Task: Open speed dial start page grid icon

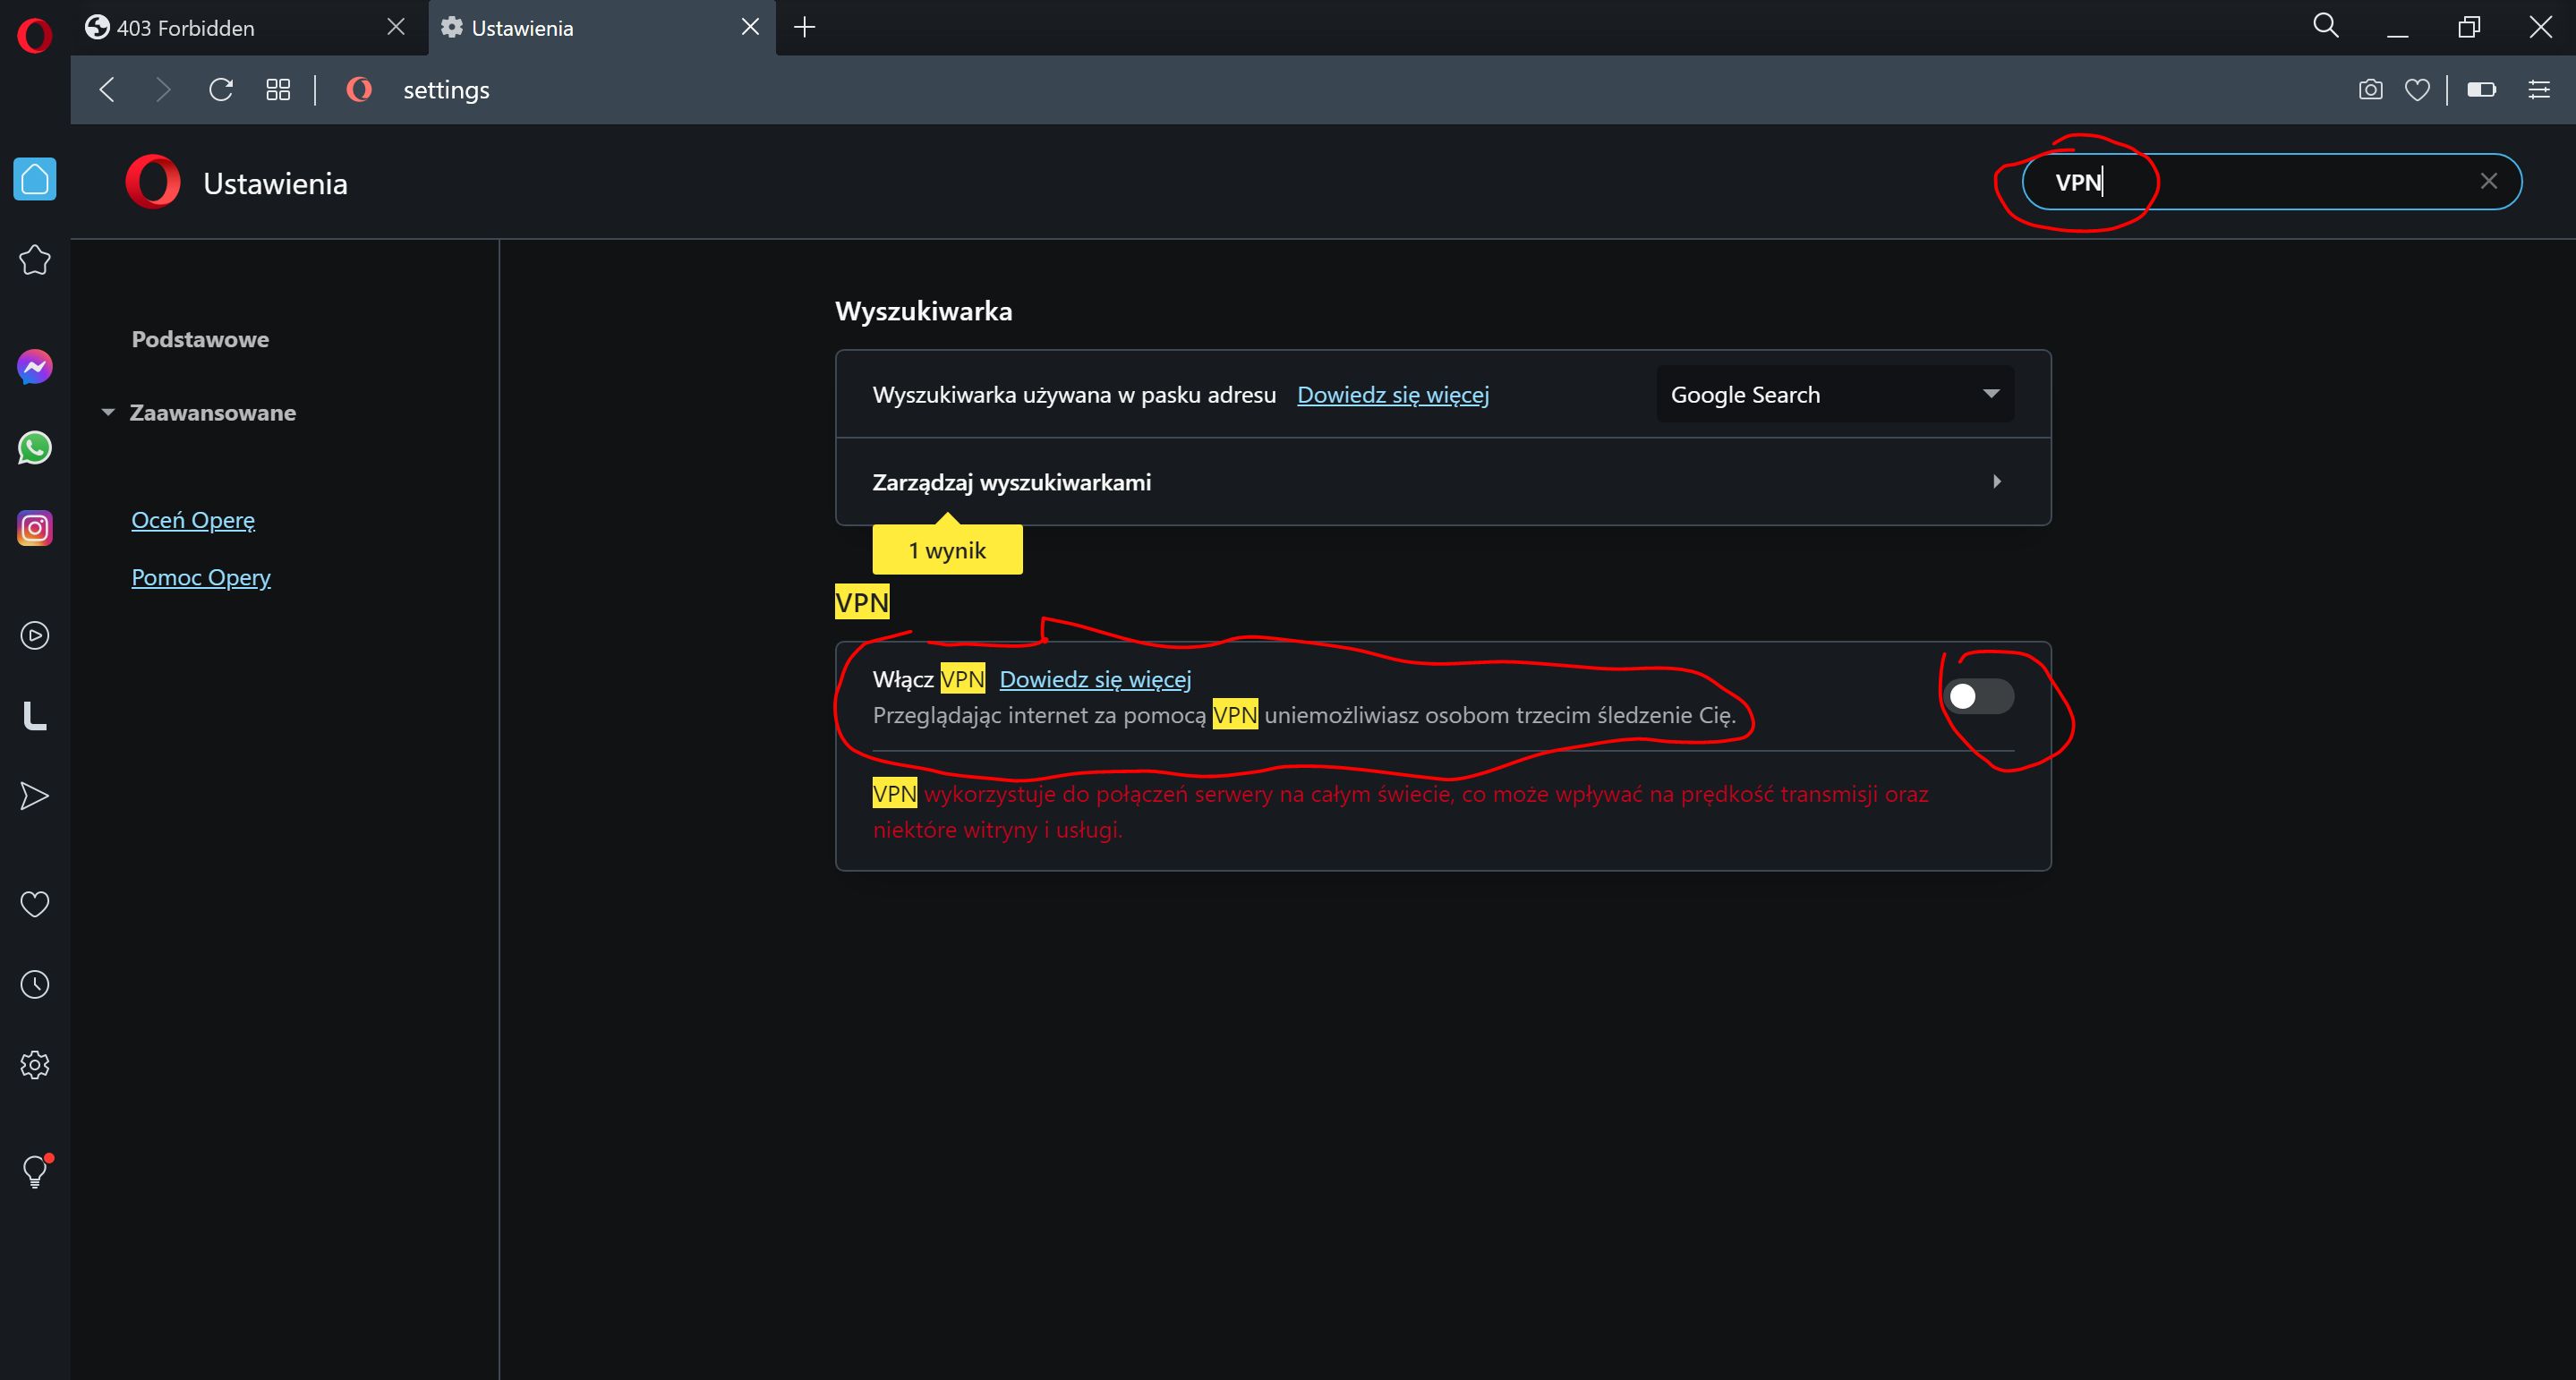Action: click(x=278, y=90)
